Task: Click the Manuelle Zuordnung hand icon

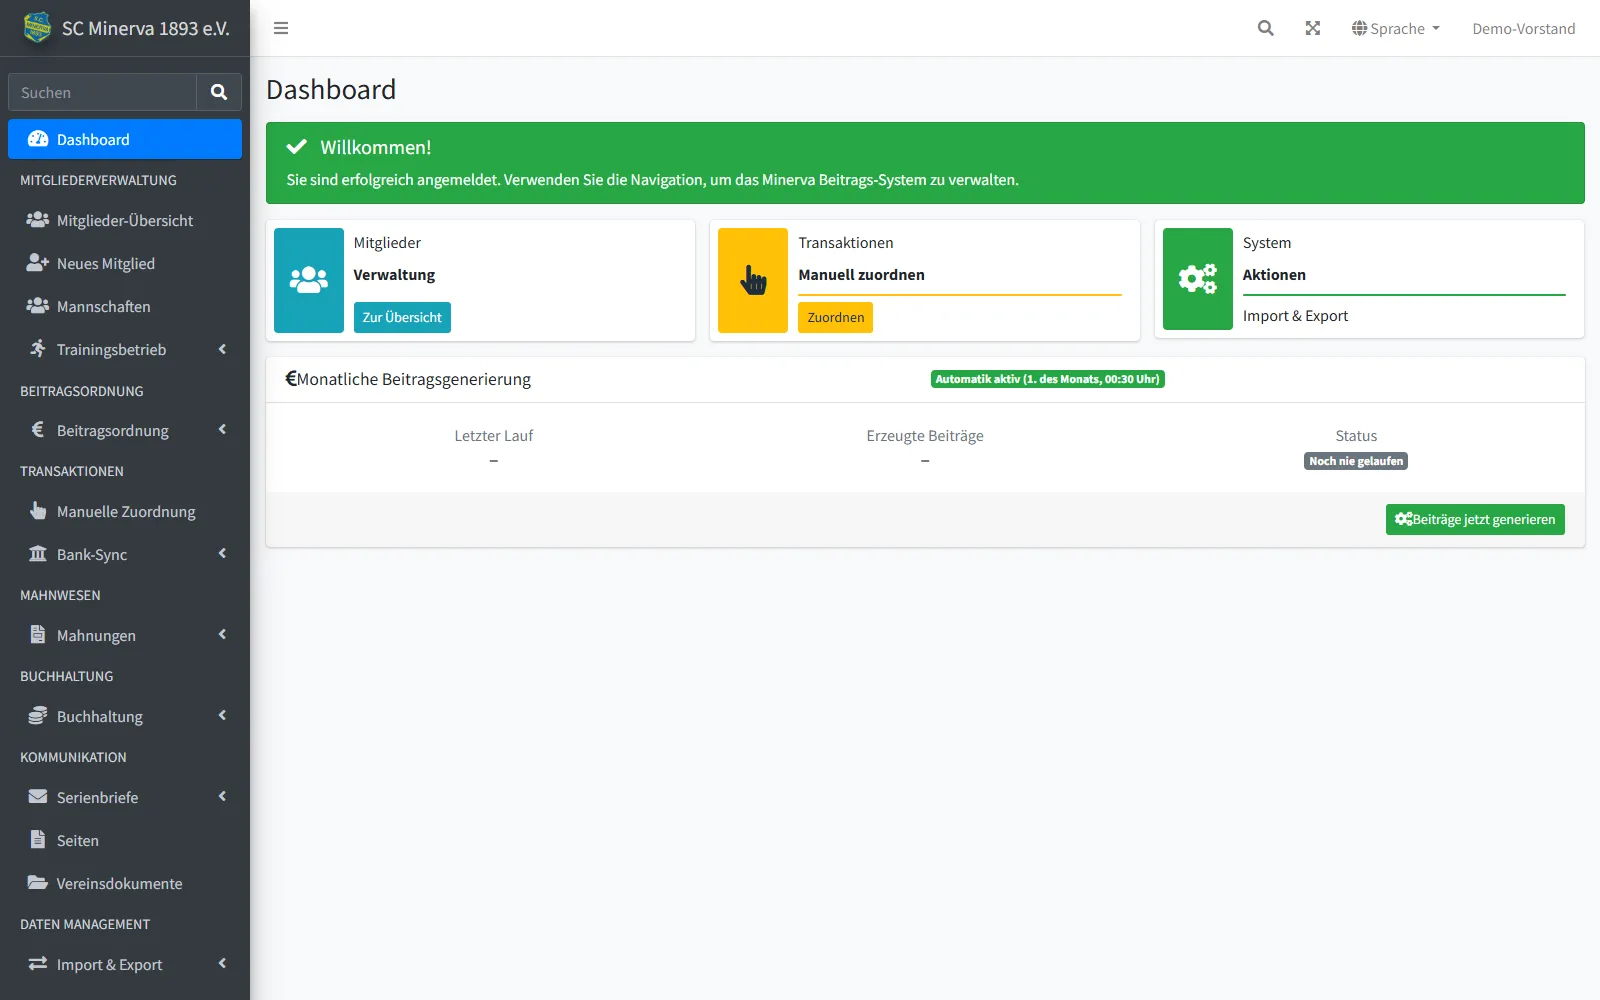Action: [x=38, y=511]
